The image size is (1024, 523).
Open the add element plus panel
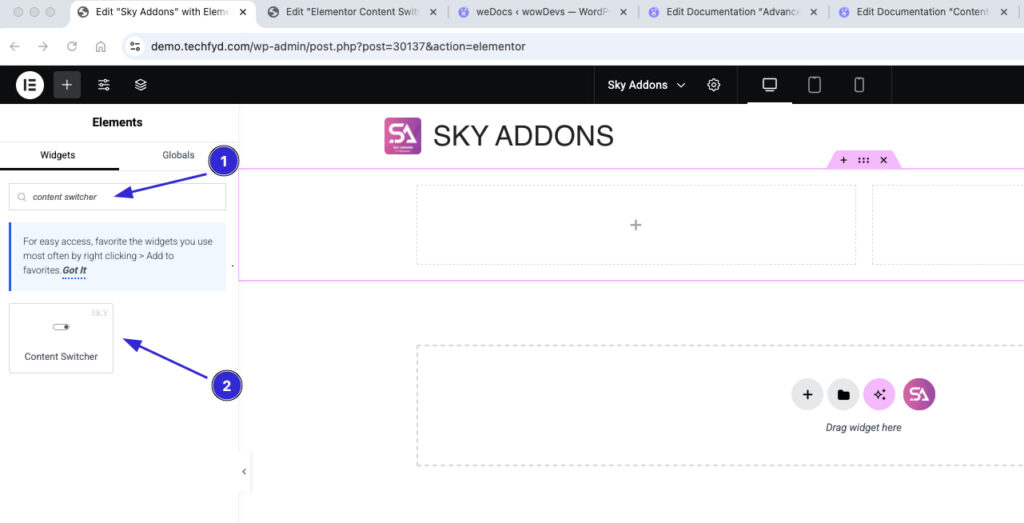click(67, 85)
